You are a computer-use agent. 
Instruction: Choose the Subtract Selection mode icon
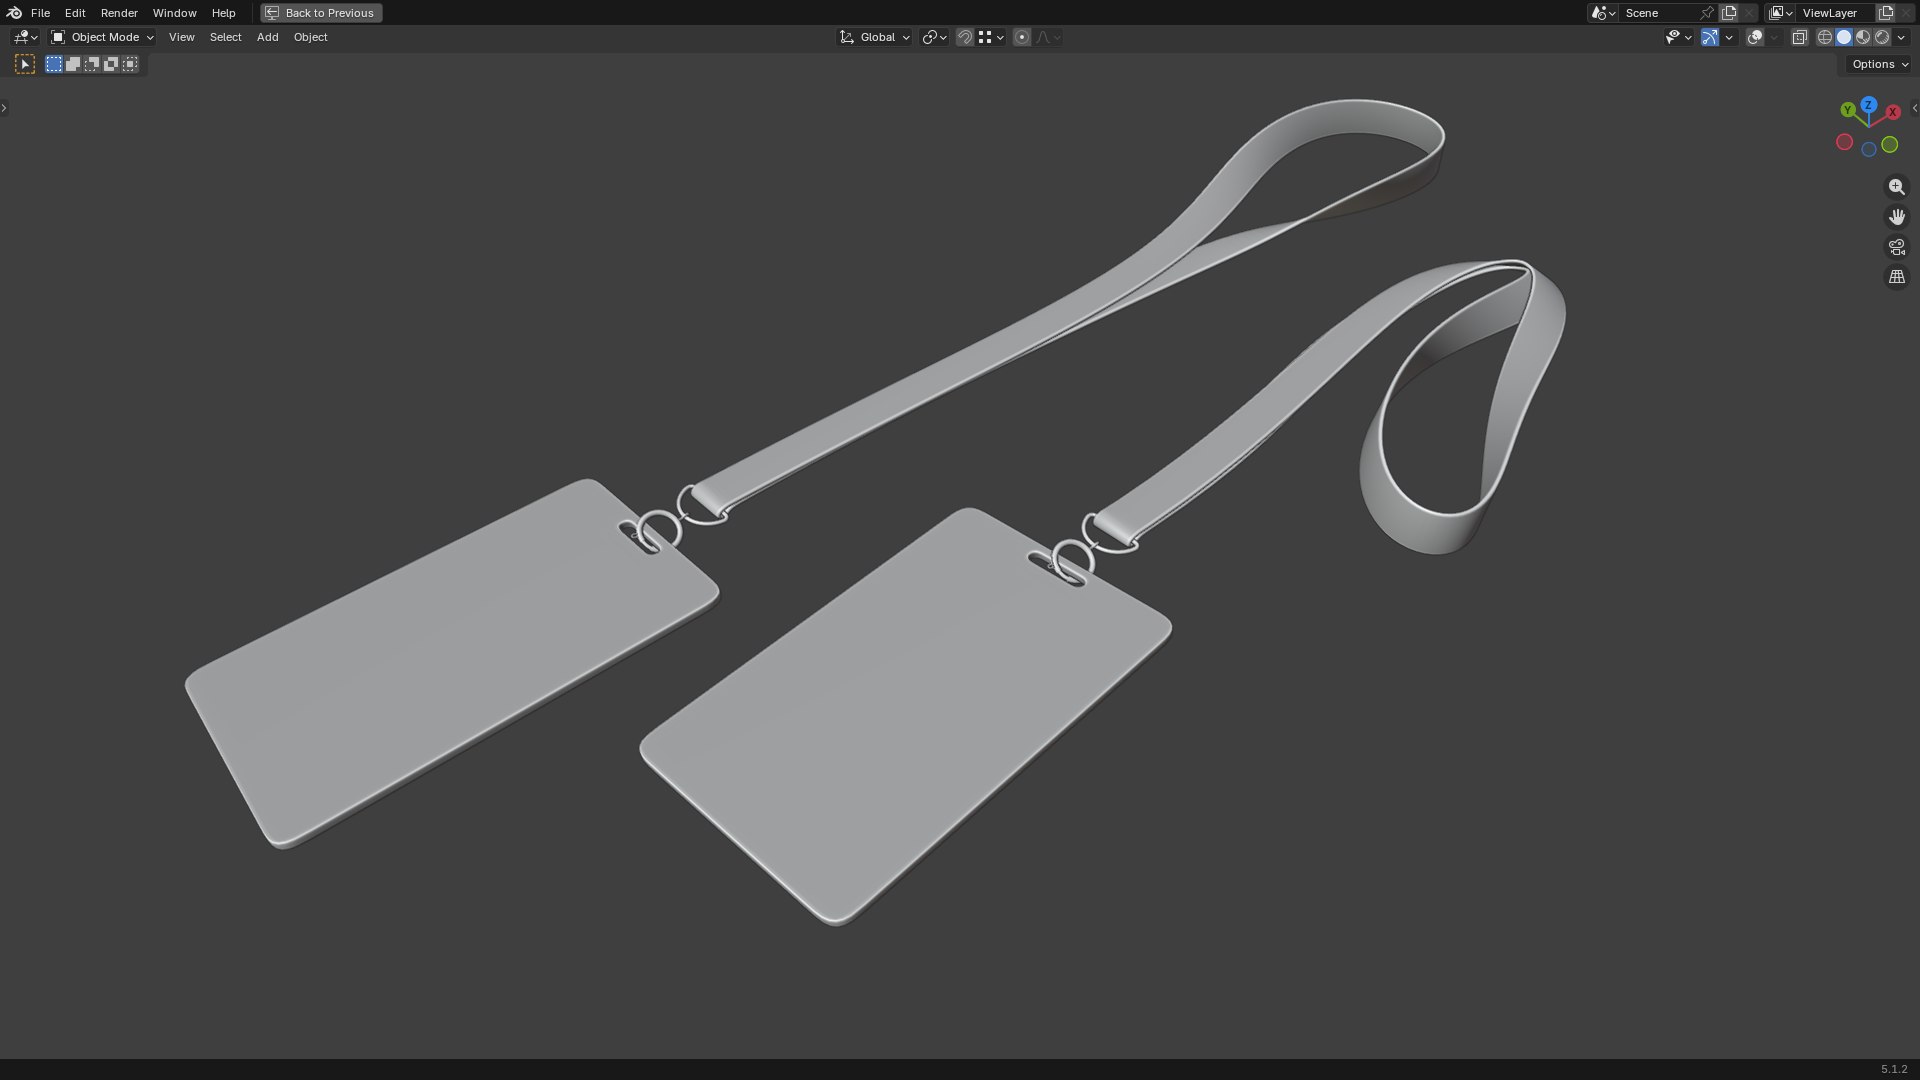92,64
